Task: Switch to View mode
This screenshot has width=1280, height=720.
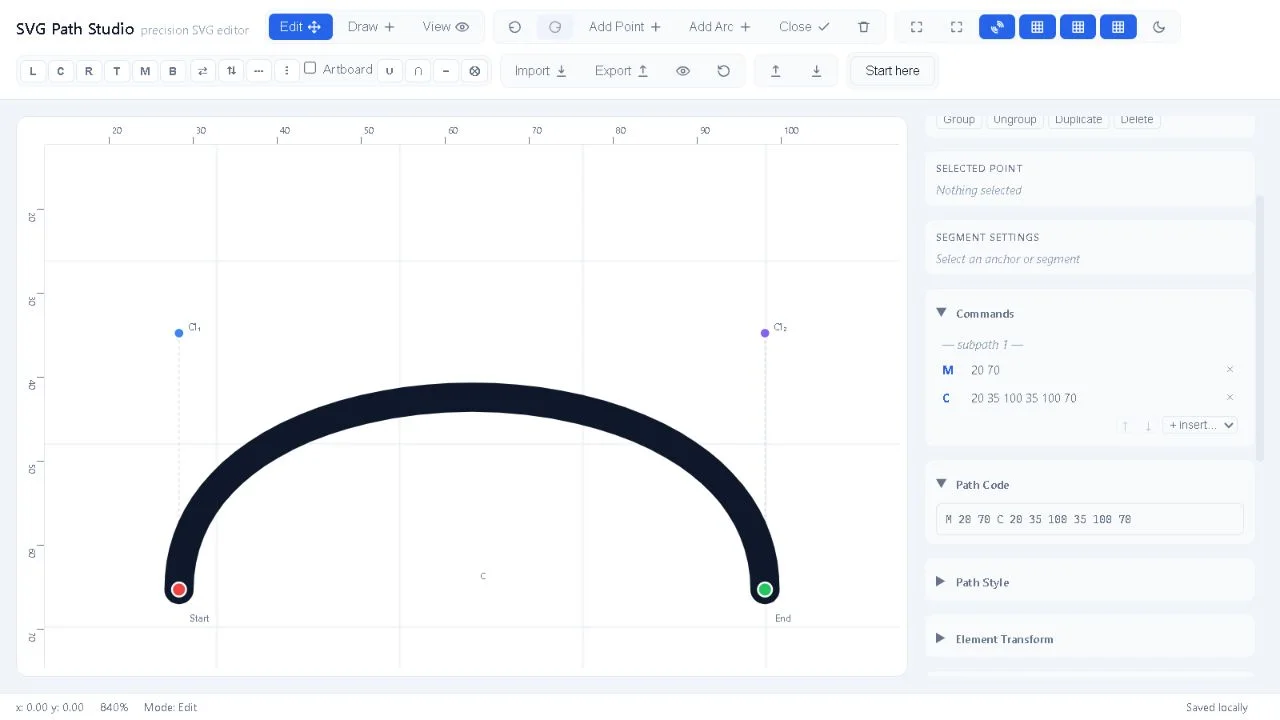Action: [446, 27]
